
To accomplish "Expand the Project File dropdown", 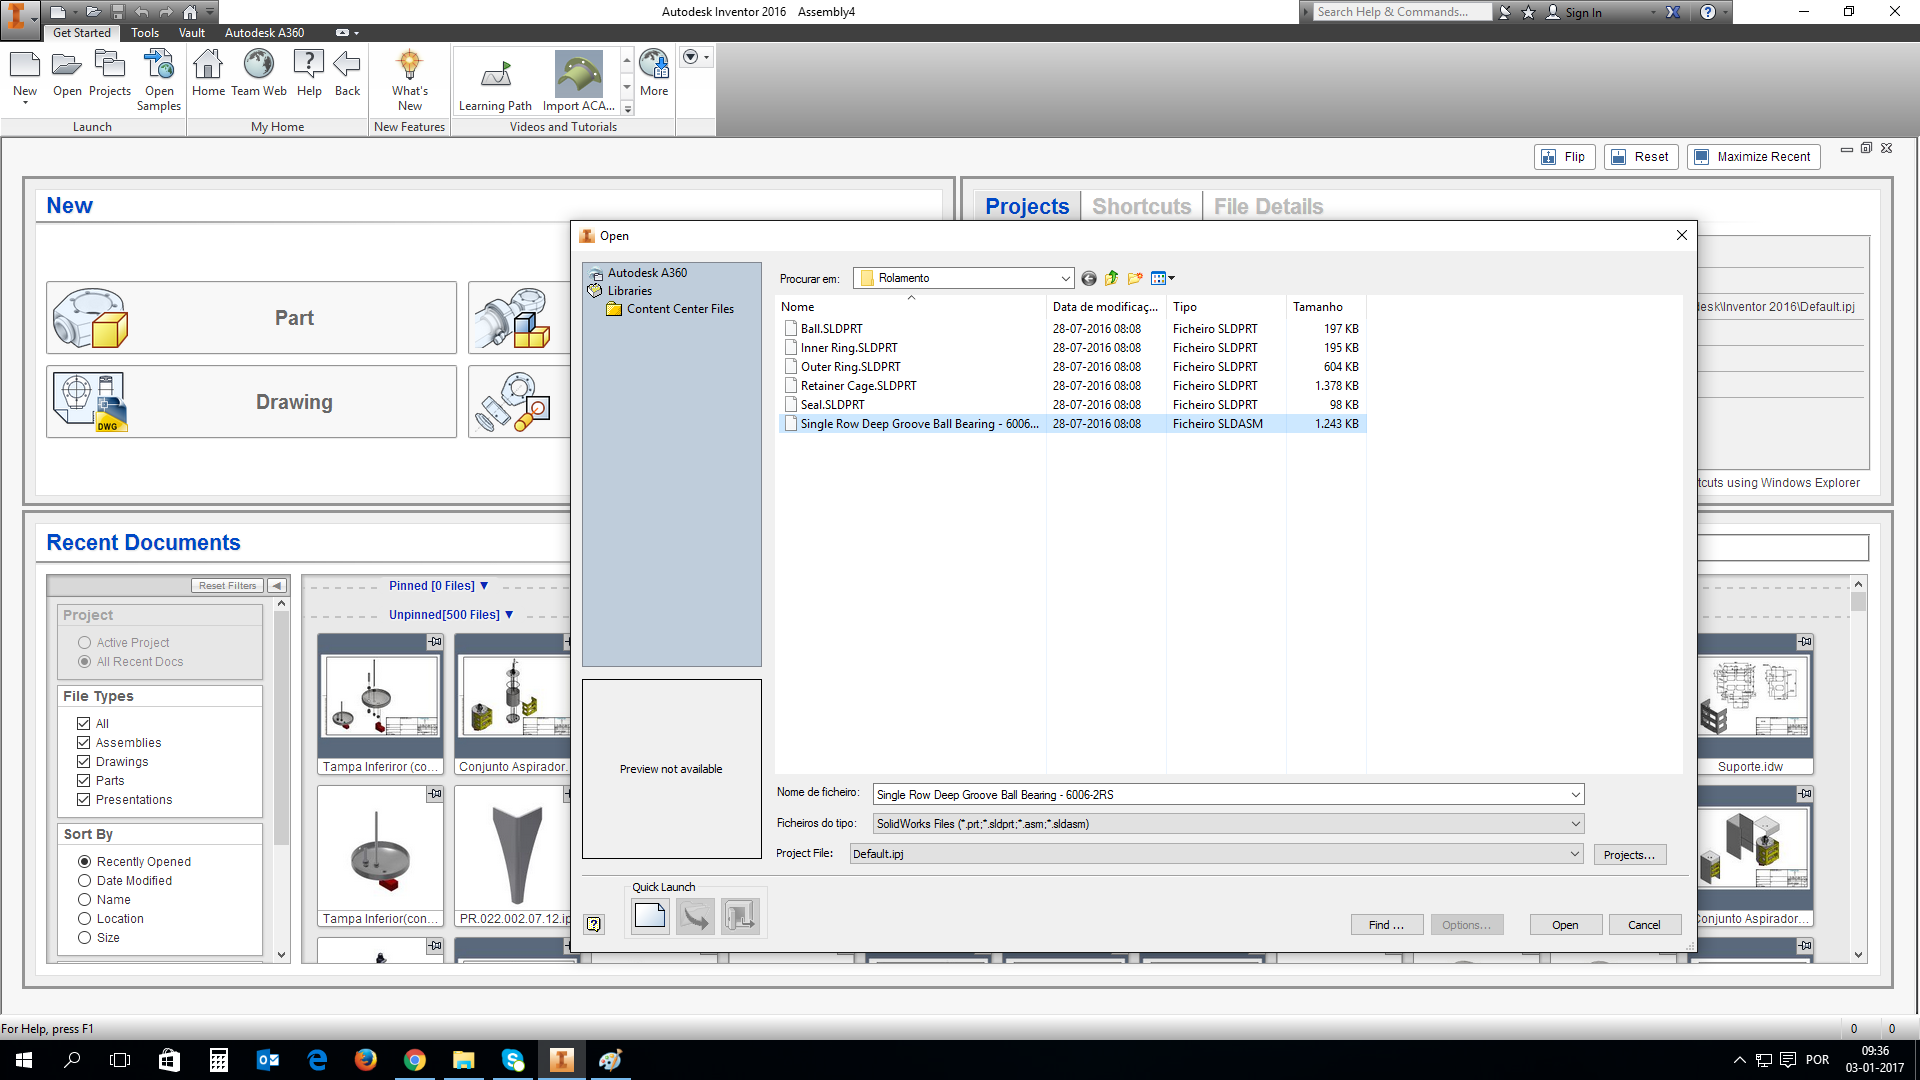I will pyautogui.click(x=1574, y=854).
